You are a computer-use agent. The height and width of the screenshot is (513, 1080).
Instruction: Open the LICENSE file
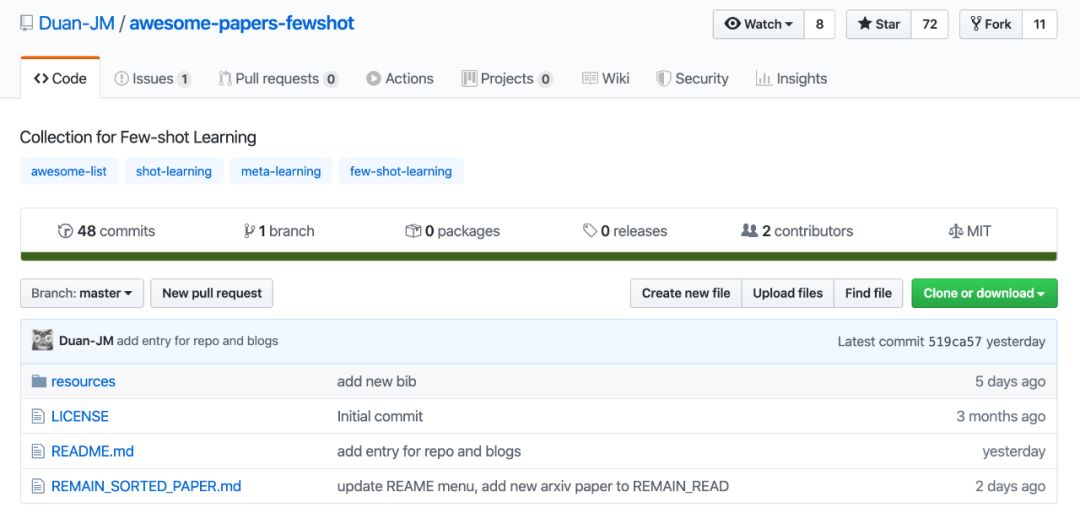[x=80, y=417]
